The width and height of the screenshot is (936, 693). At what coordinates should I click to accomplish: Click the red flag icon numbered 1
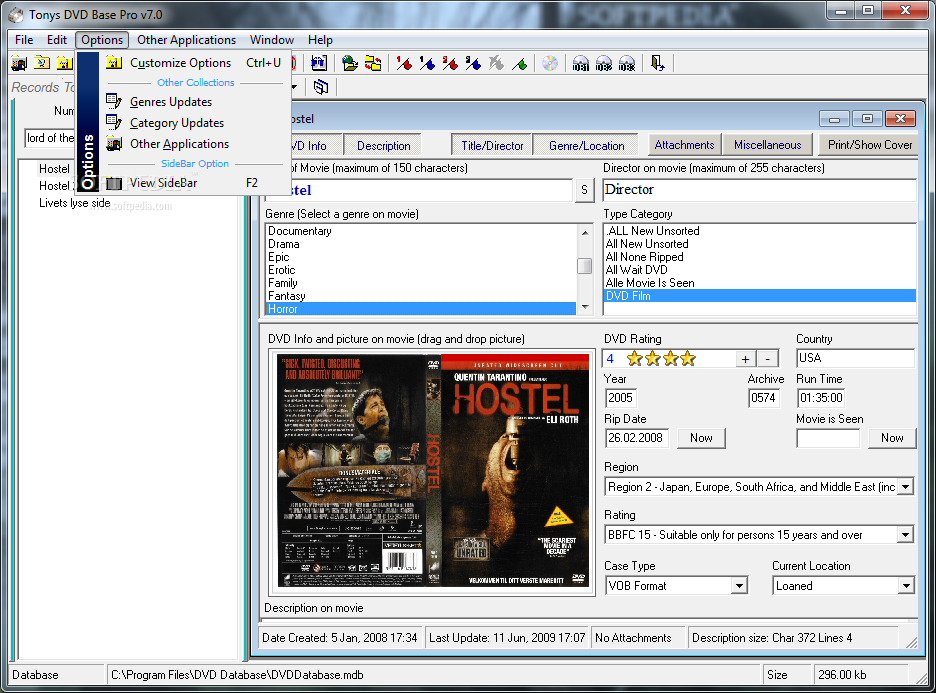(404, 63)
